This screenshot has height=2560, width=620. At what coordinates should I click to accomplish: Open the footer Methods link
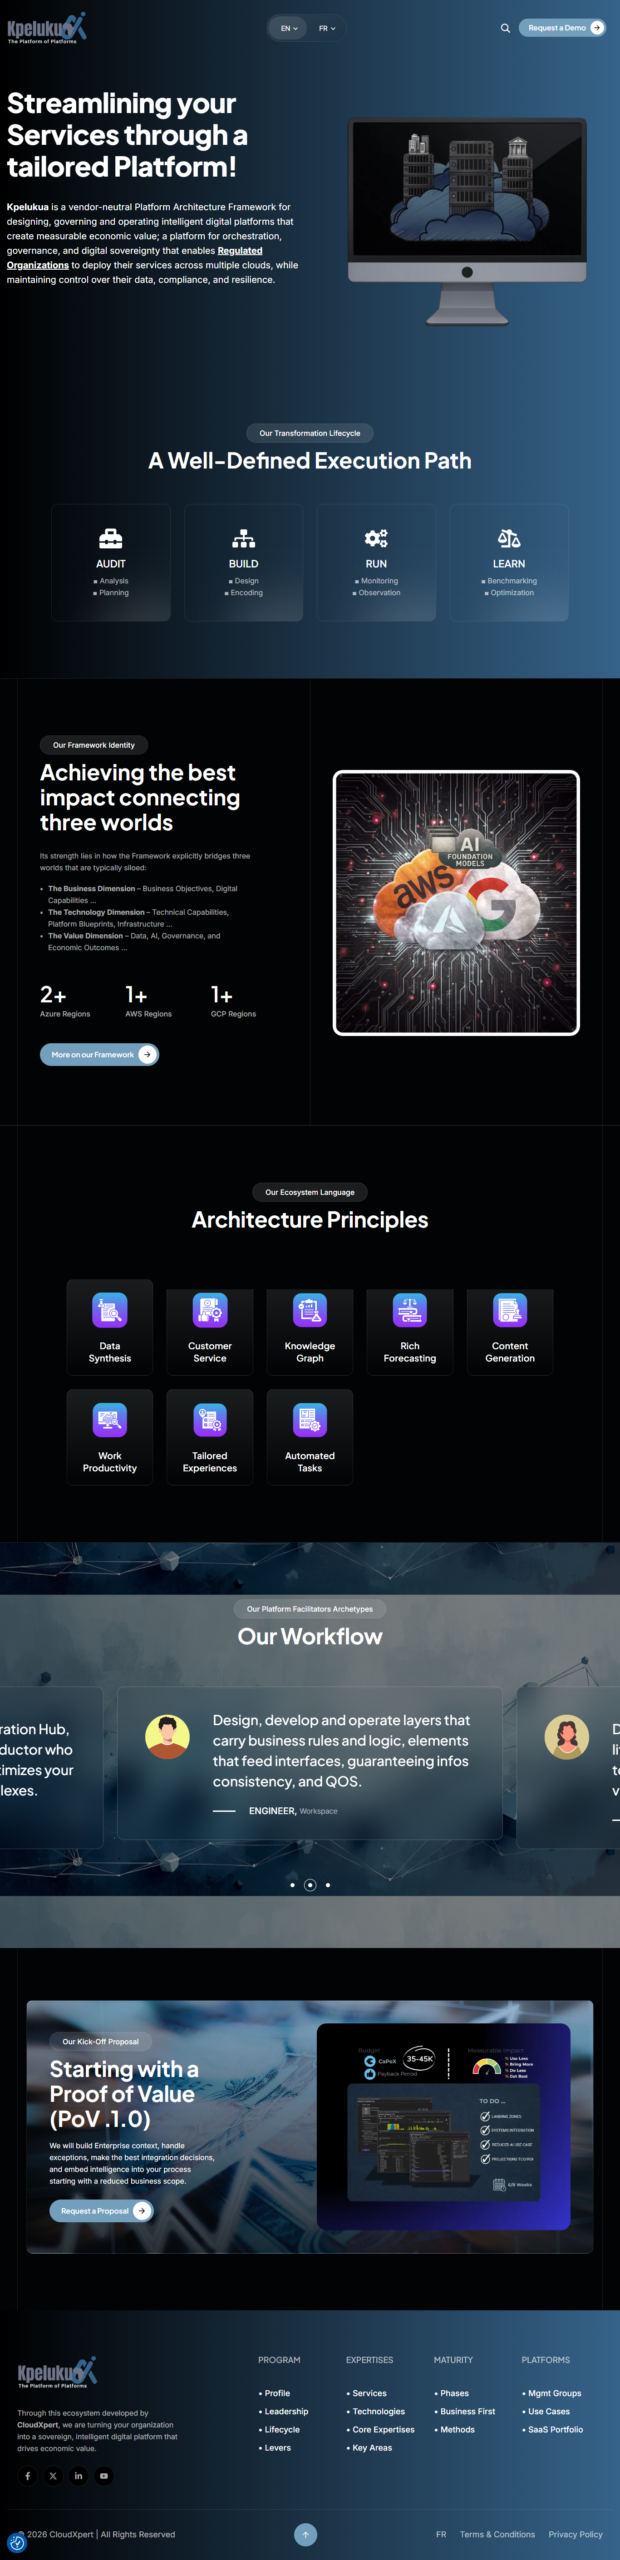458,2429
